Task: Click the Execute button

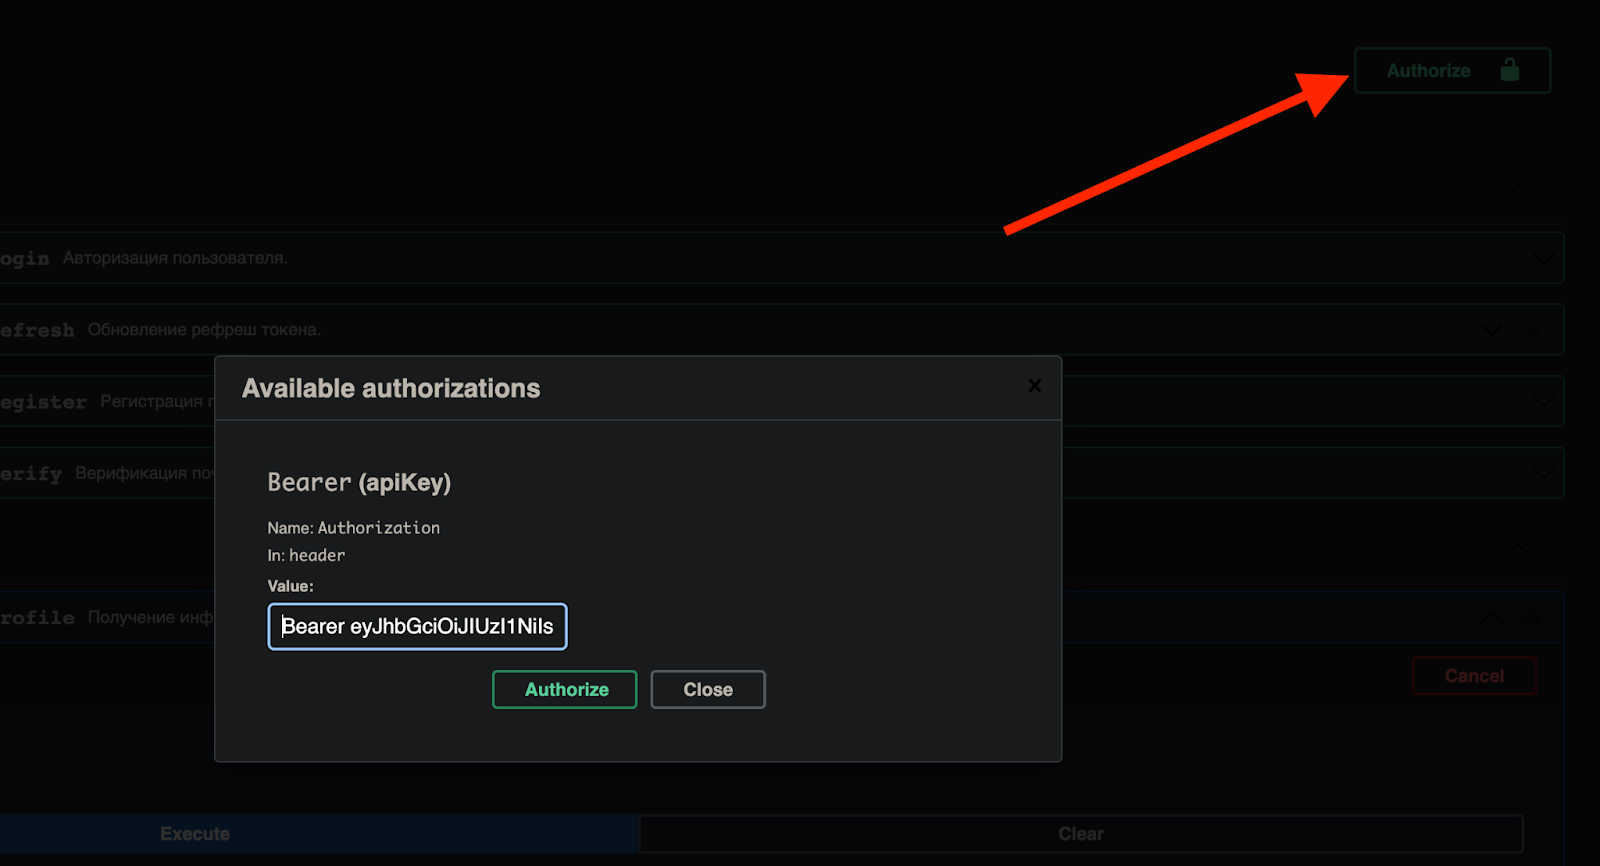Action: pos(195,834)
